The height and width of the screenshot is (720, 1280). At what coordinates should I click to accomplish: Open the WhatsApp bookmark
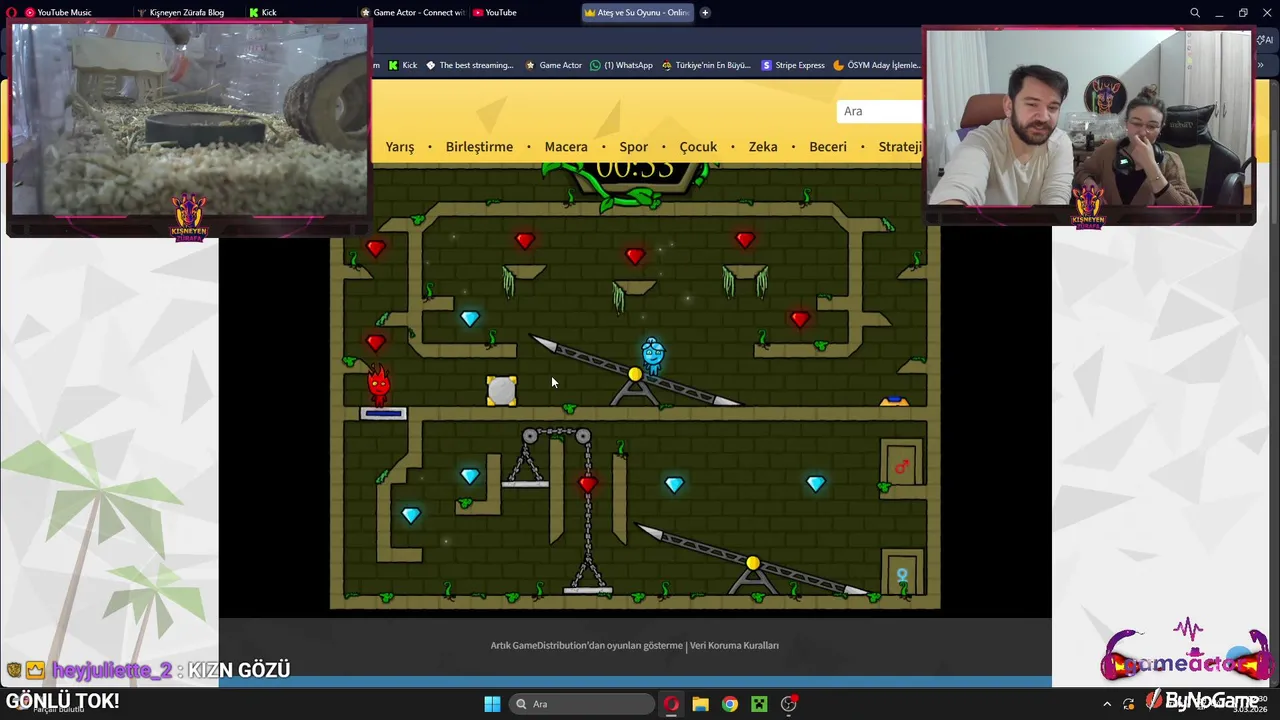(621, 65)
